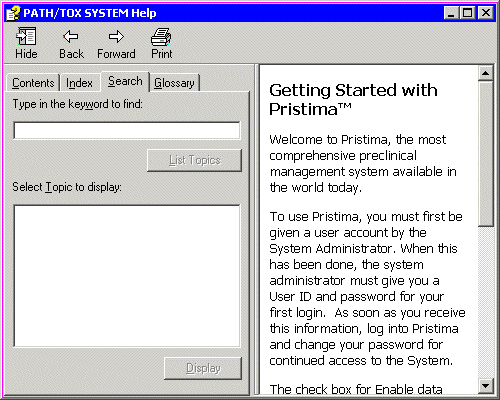Open the Glossary tab
Viewport: 500px width, 400px height.
tap(174, 83)
